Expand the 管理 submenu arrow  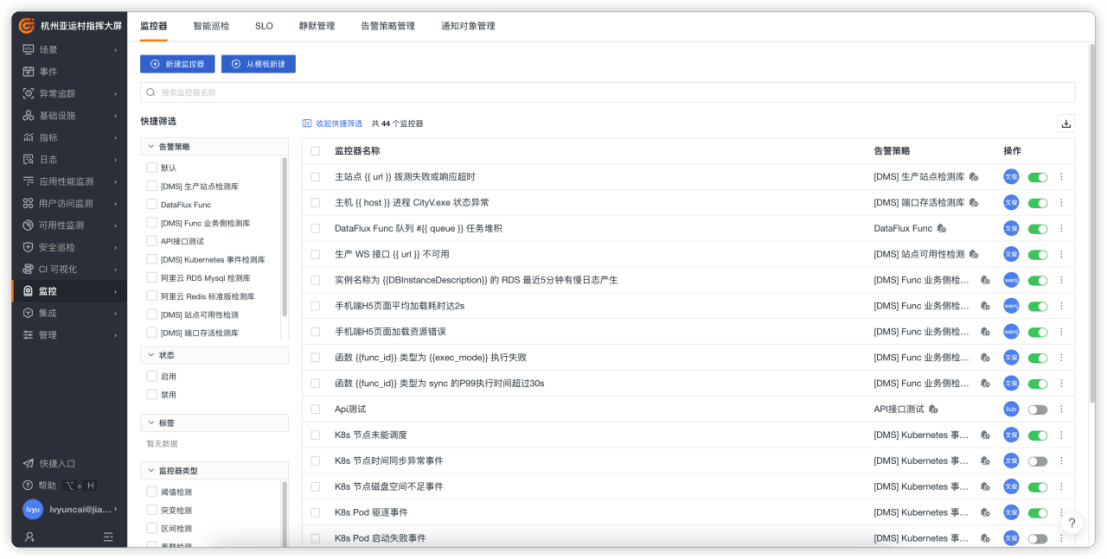point(116,335)
